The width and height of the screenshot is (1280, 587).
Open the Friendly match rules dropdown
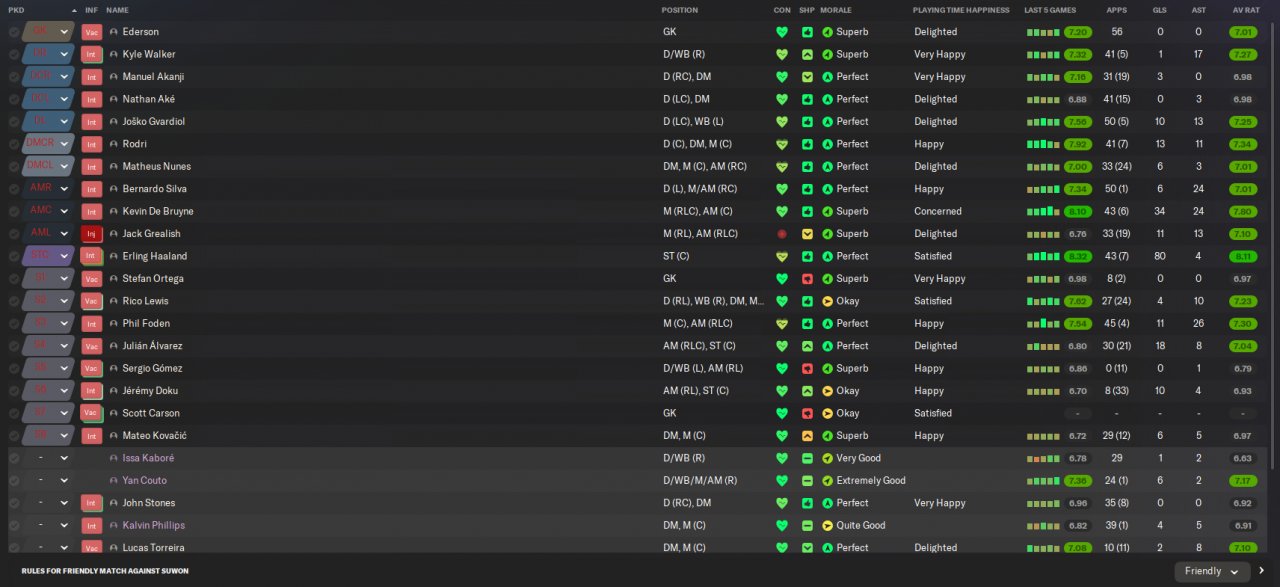tap(1212, 571)
